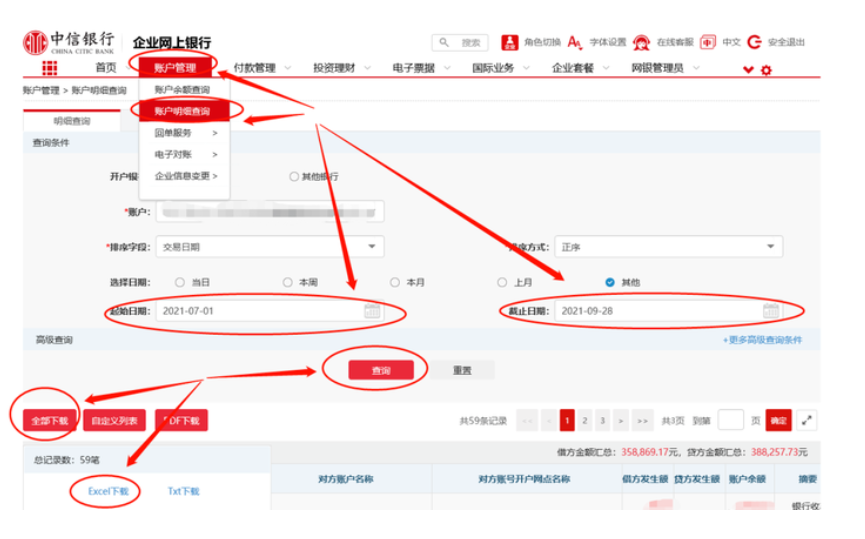Switch to the 明细查询 tab
Viewport: 865px width, 539px height.
click(72, 121)
